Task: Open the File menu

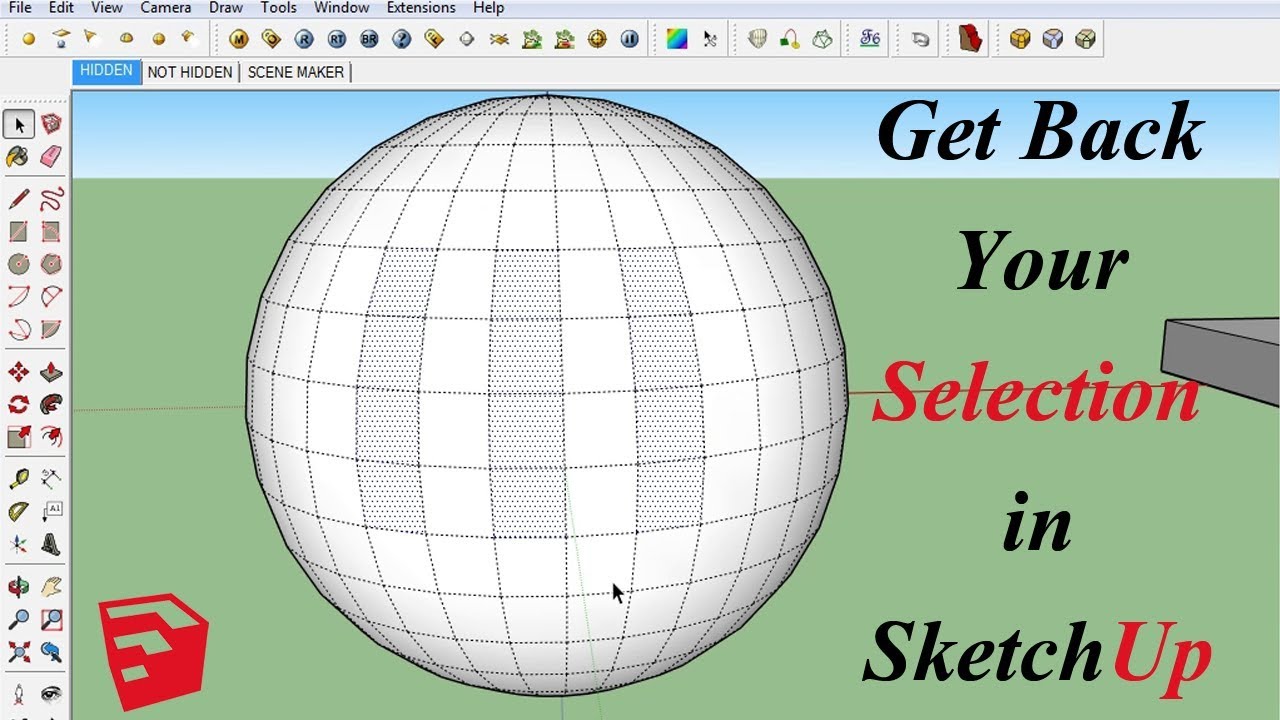Action: pyautogui.click(x=20, y=8)
